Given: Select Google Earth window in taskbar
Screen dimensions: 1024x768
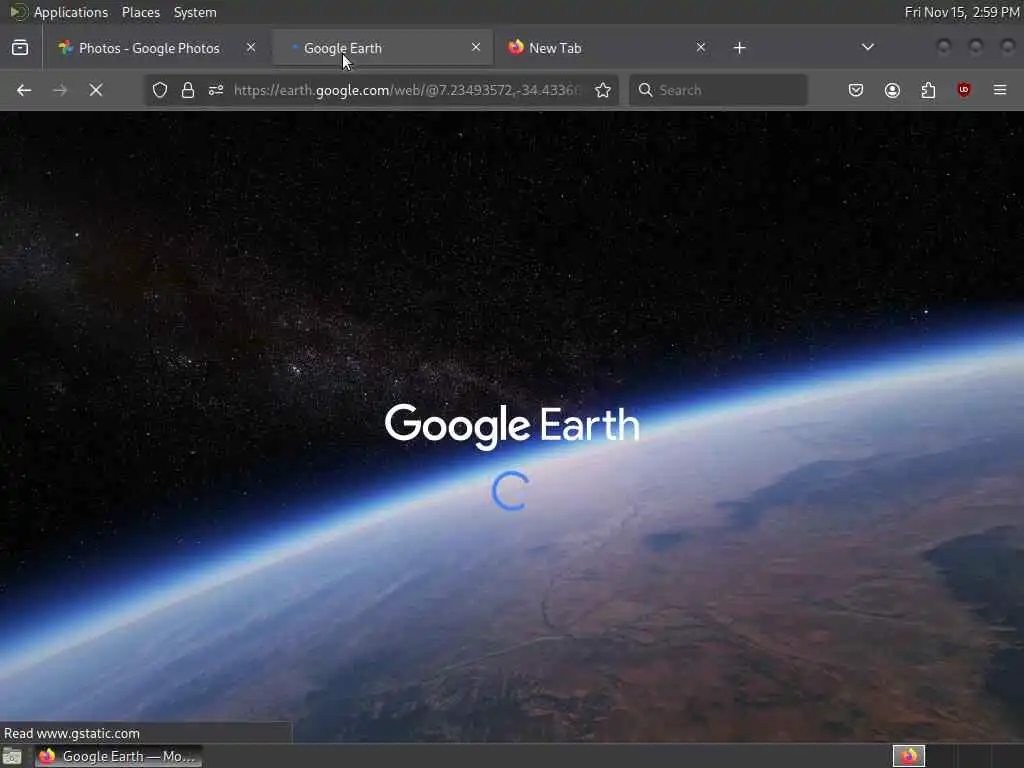Looking at the screenshot, I should tap(119, 756).
